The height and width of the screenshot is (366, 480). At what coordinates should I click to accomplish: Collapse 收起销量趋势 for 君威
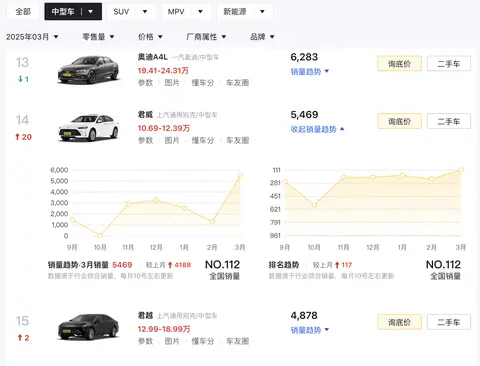point(317,129)
